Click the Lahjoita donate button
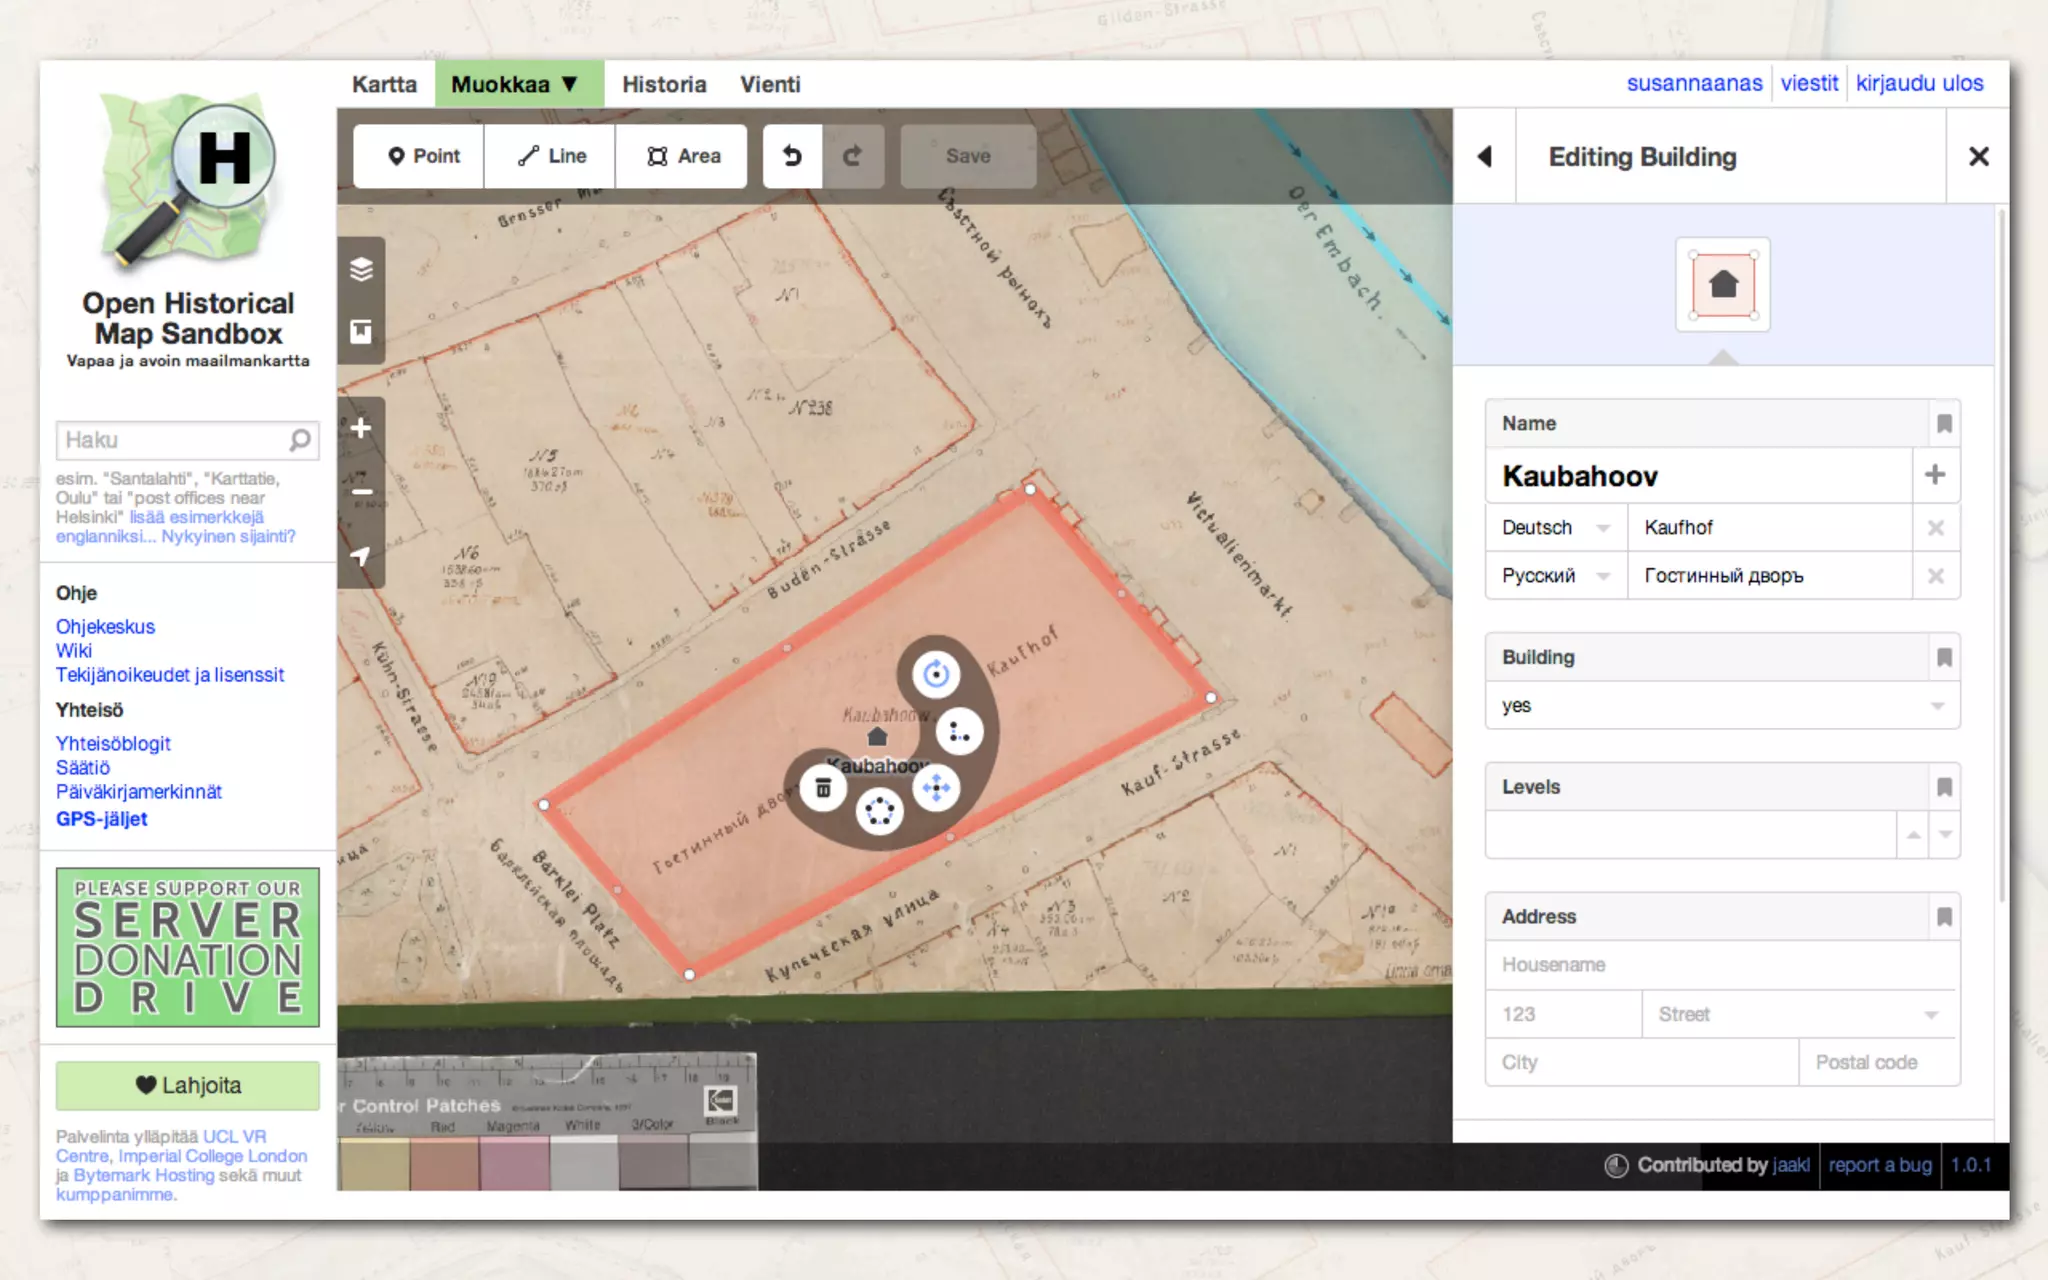 pos(188,1085)
